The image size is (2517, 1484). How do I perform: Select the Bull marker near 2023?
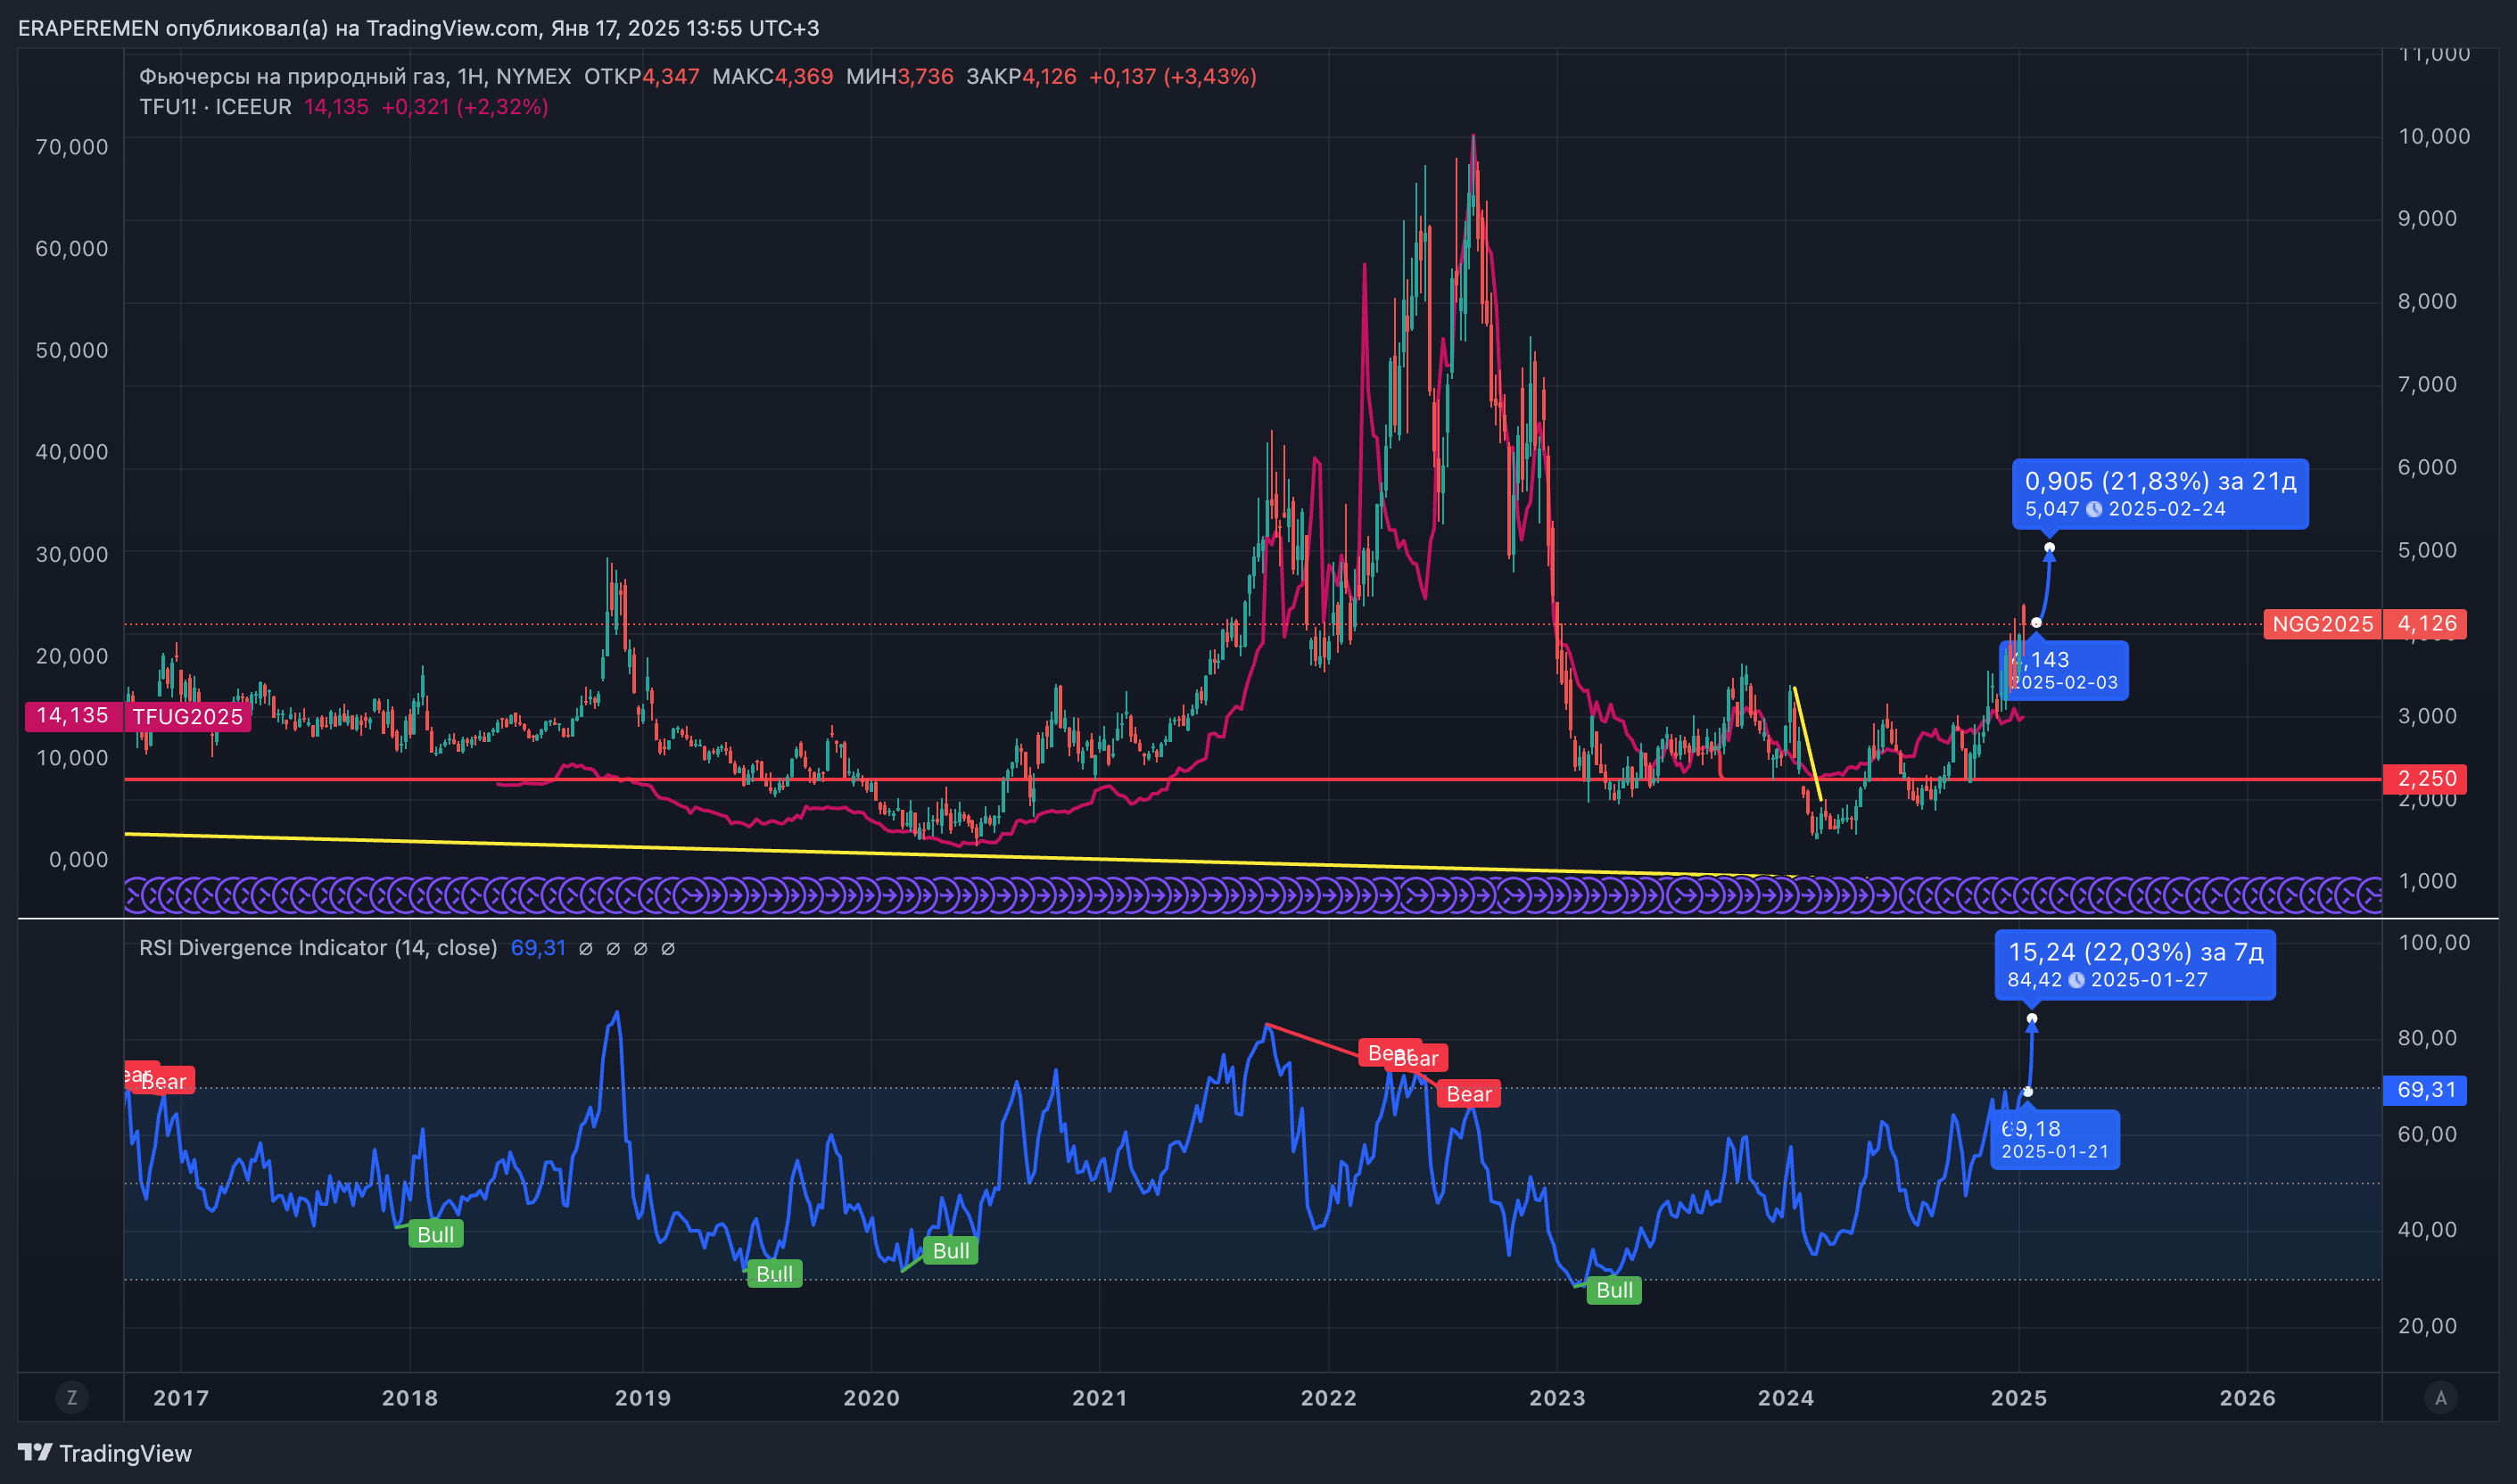point(1614,1290)
